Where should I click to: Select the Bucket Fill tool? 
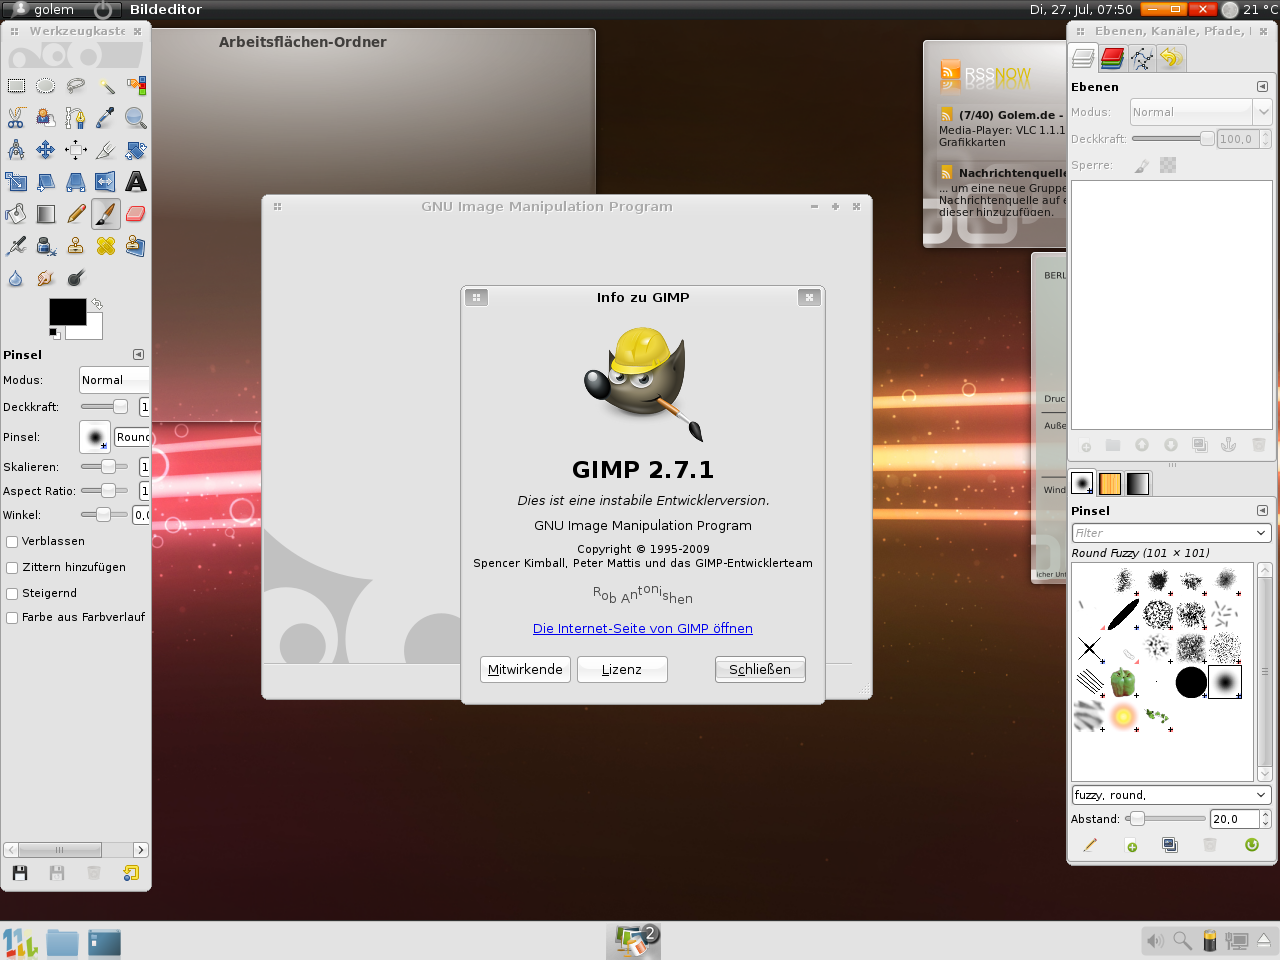pyautogui.click(x=16, y=213)
